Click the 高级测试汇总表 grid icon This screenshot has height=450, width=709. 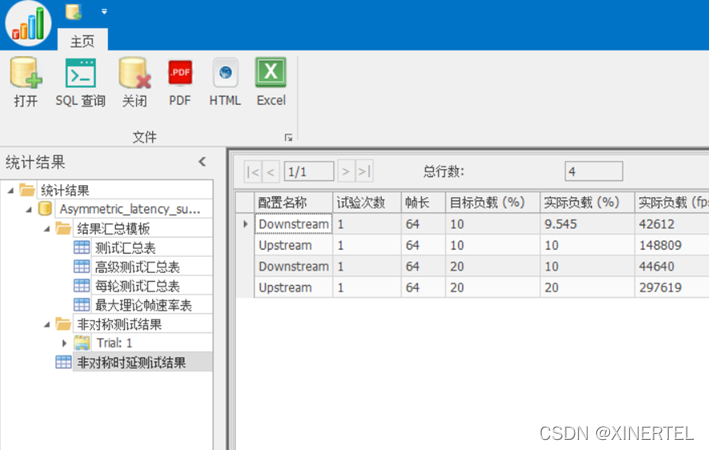coord(81,266)
